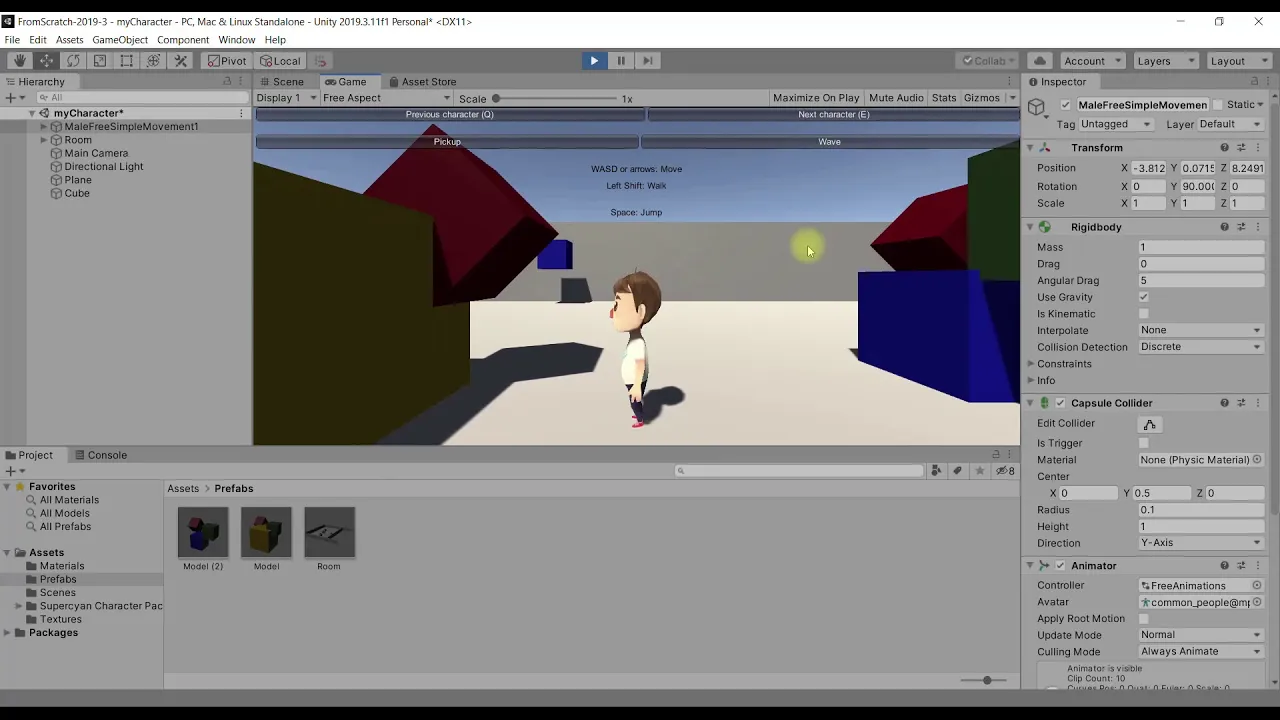The image size is (1280, 720).
Task: Open Culling Mode dropdown
Action: pos(1201,652)
